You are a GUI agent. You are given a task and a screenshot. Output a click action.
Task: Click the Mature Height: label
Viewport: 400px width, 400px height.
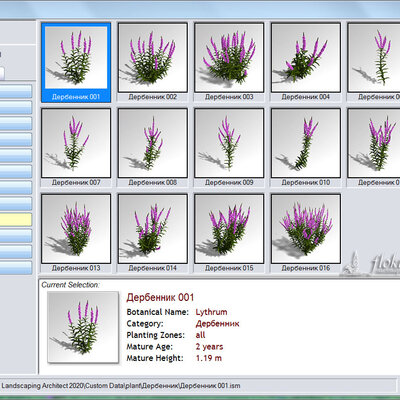tap(155, 358)
